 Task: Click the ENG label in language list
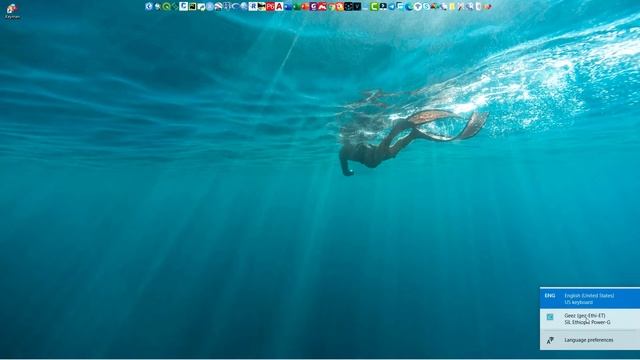550,296
